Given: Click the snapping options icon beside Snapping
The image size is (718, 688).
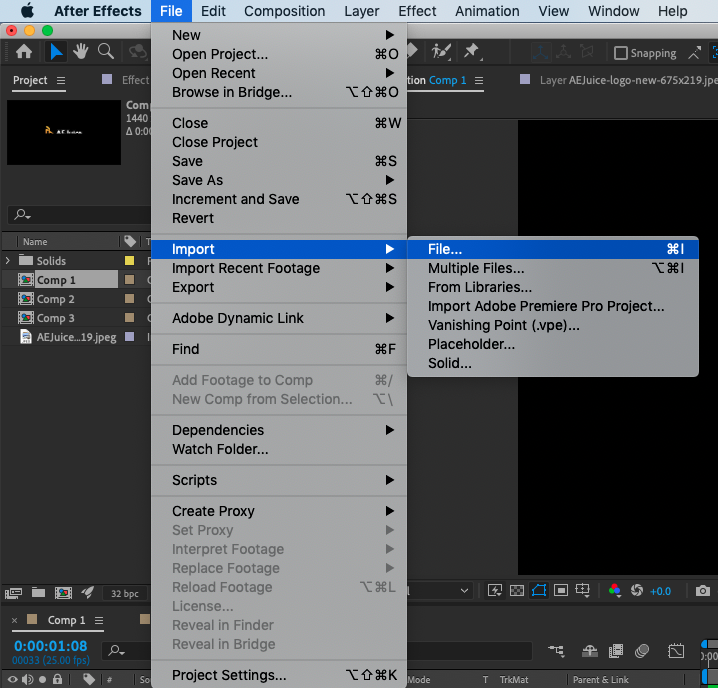Looking at the screenshot, I should [x=695, y=53].
